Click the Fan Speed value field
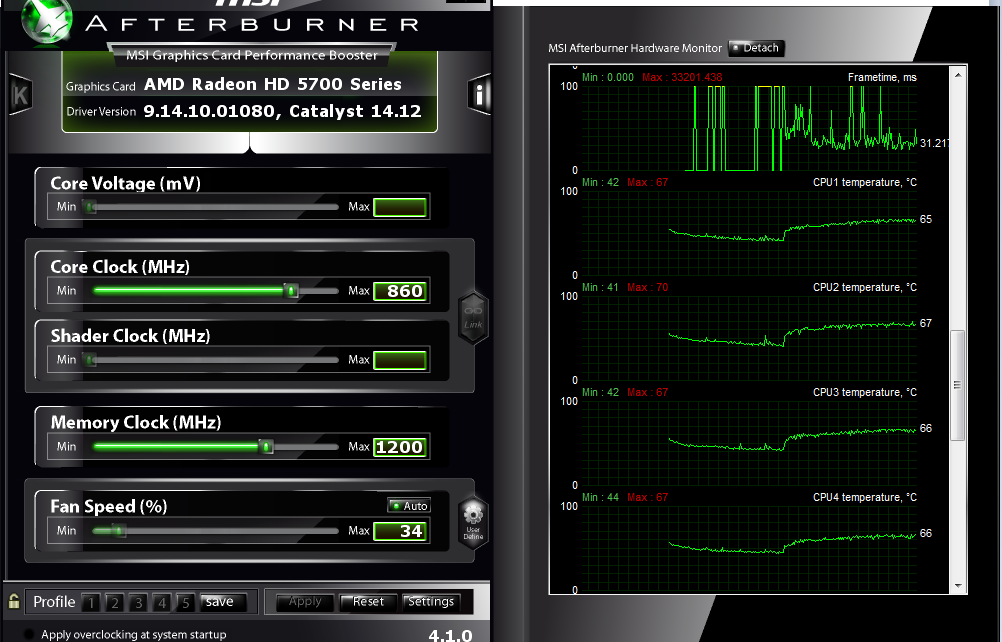Viewport: 1002px width, 642px height. 400,531
